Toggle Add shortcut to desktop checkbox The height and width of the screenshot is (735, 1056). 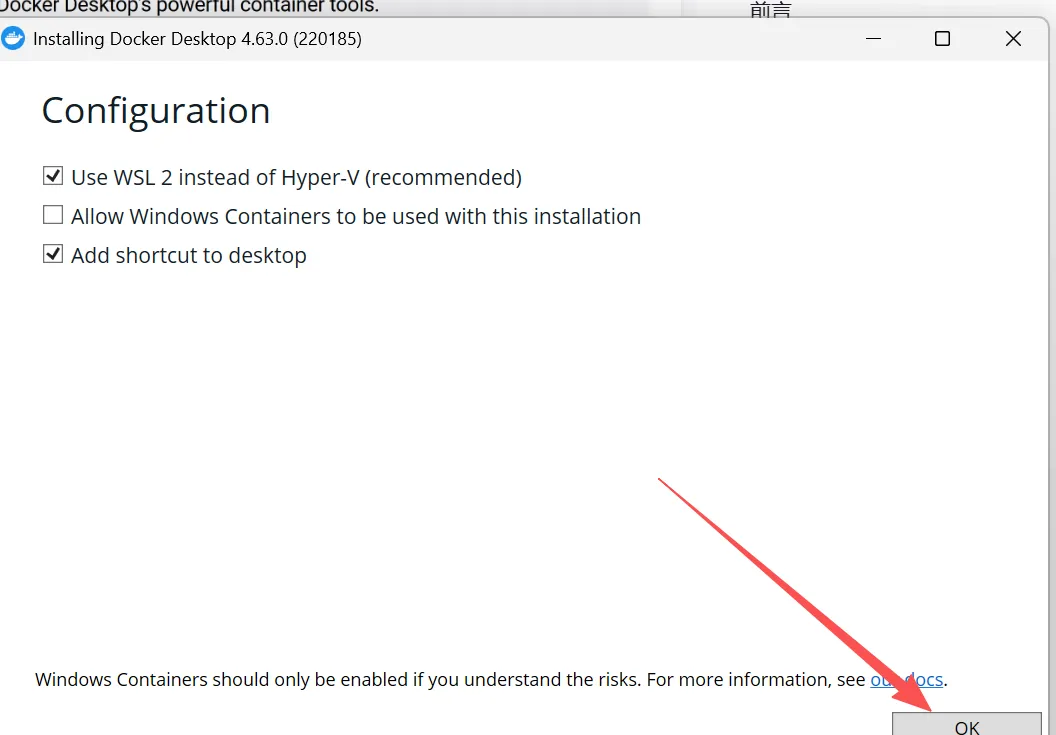[x=53, y=255]
